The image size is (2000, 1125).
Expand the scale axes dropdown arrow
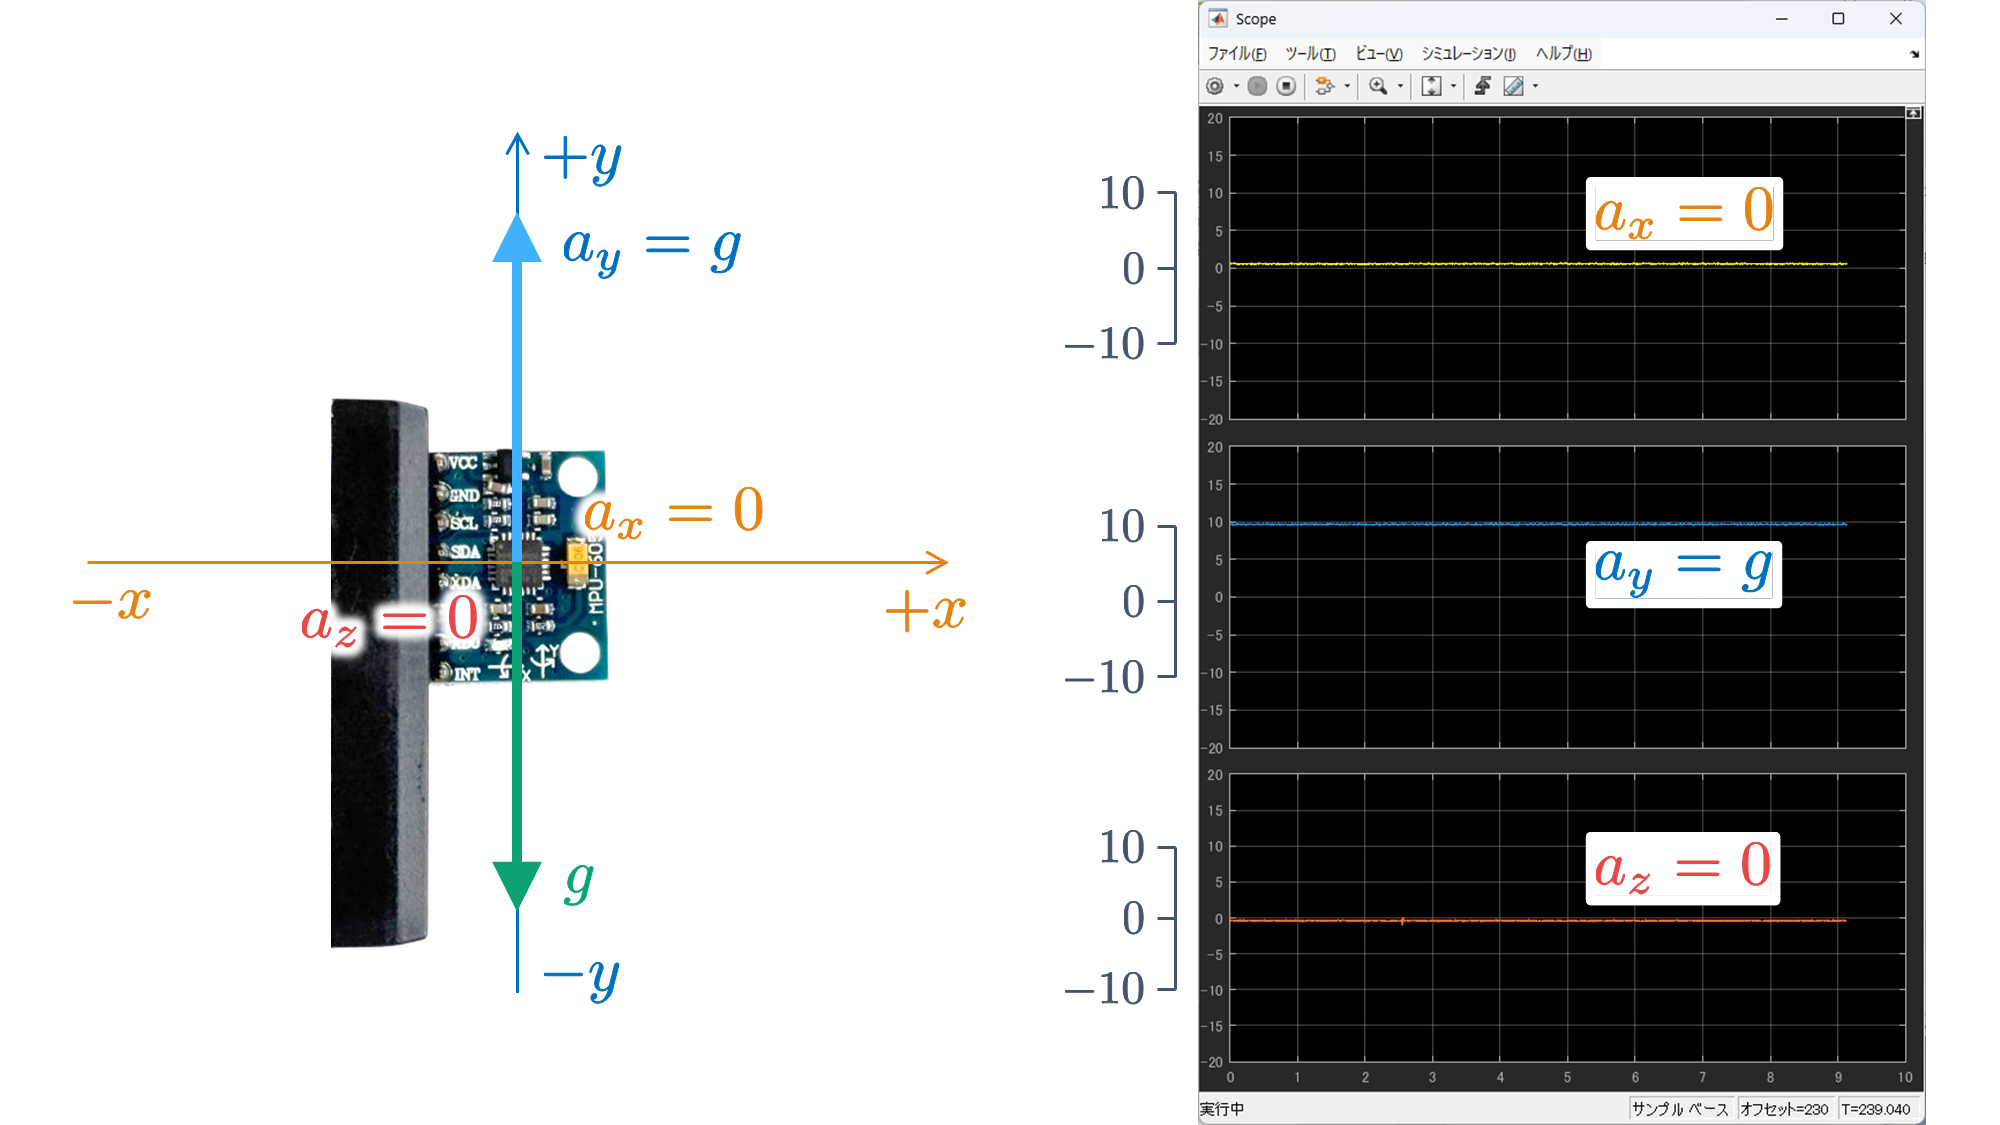click(x=1453, y=86)
